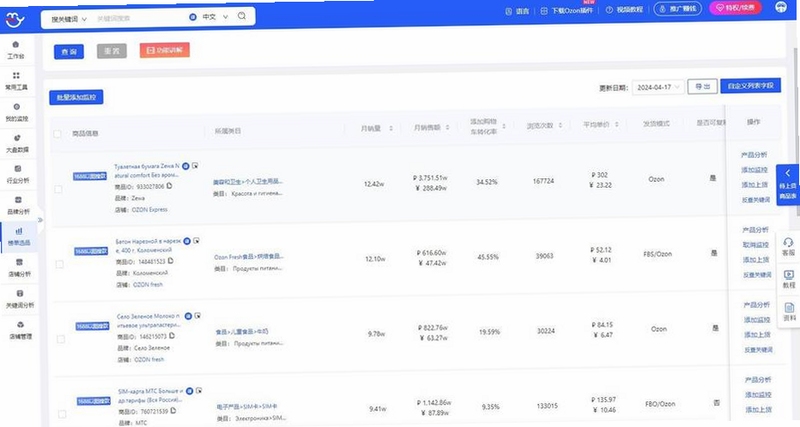
Task: Click 批量添加监控 batch add monitoring button
Action: coord(76,97)
